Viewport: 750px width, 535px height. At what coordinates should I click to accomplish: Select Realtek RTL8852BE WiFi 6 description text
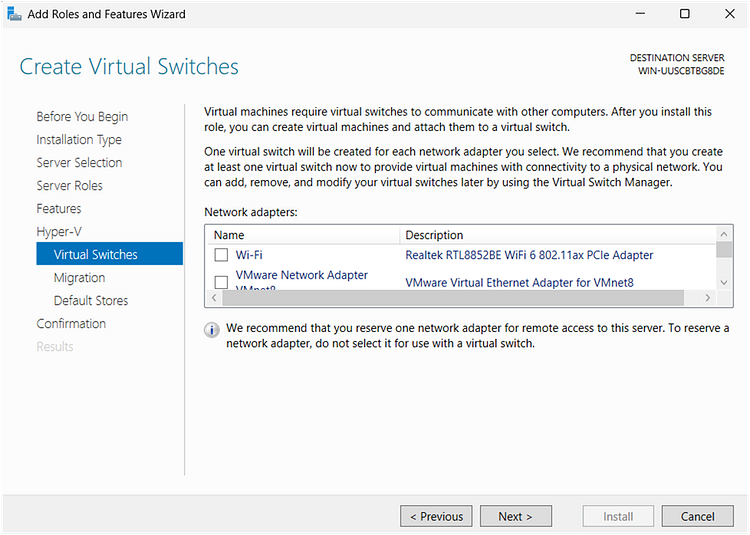(529, 255)
